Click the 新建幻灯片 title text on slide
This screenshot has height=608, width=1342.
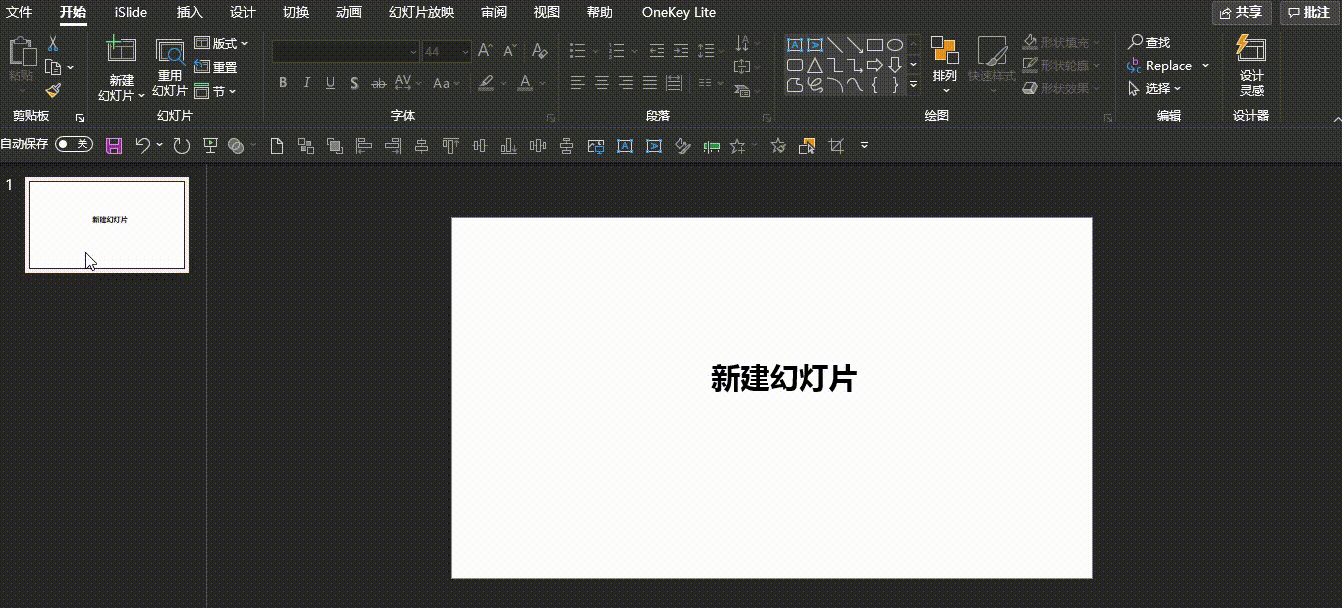[783, 378]
